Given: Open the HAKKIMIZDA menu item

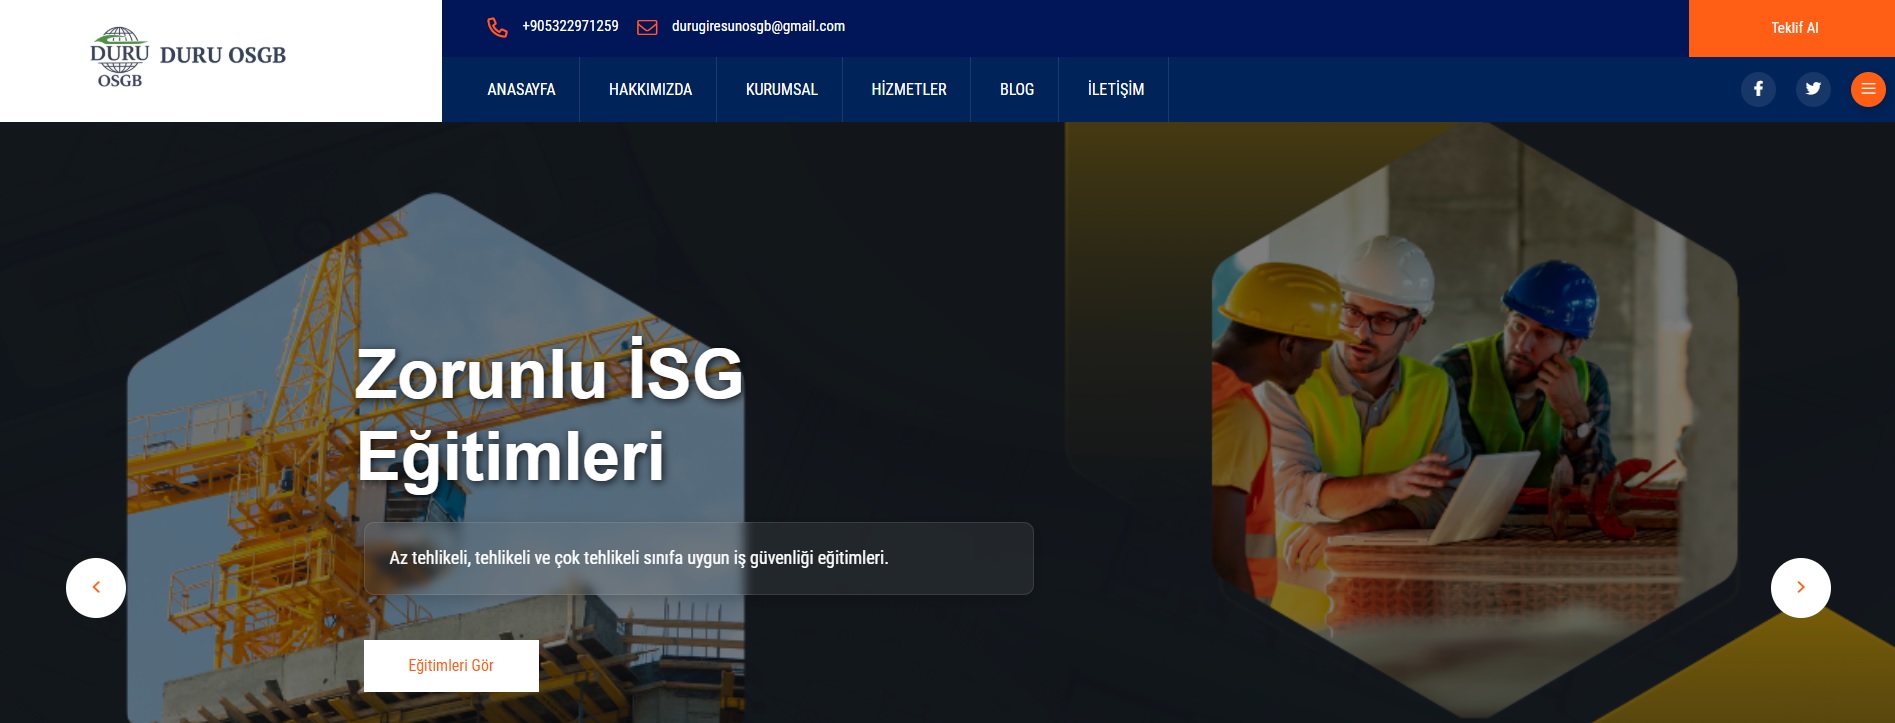Looking at the screenshot, I should [x=650, y=90].
